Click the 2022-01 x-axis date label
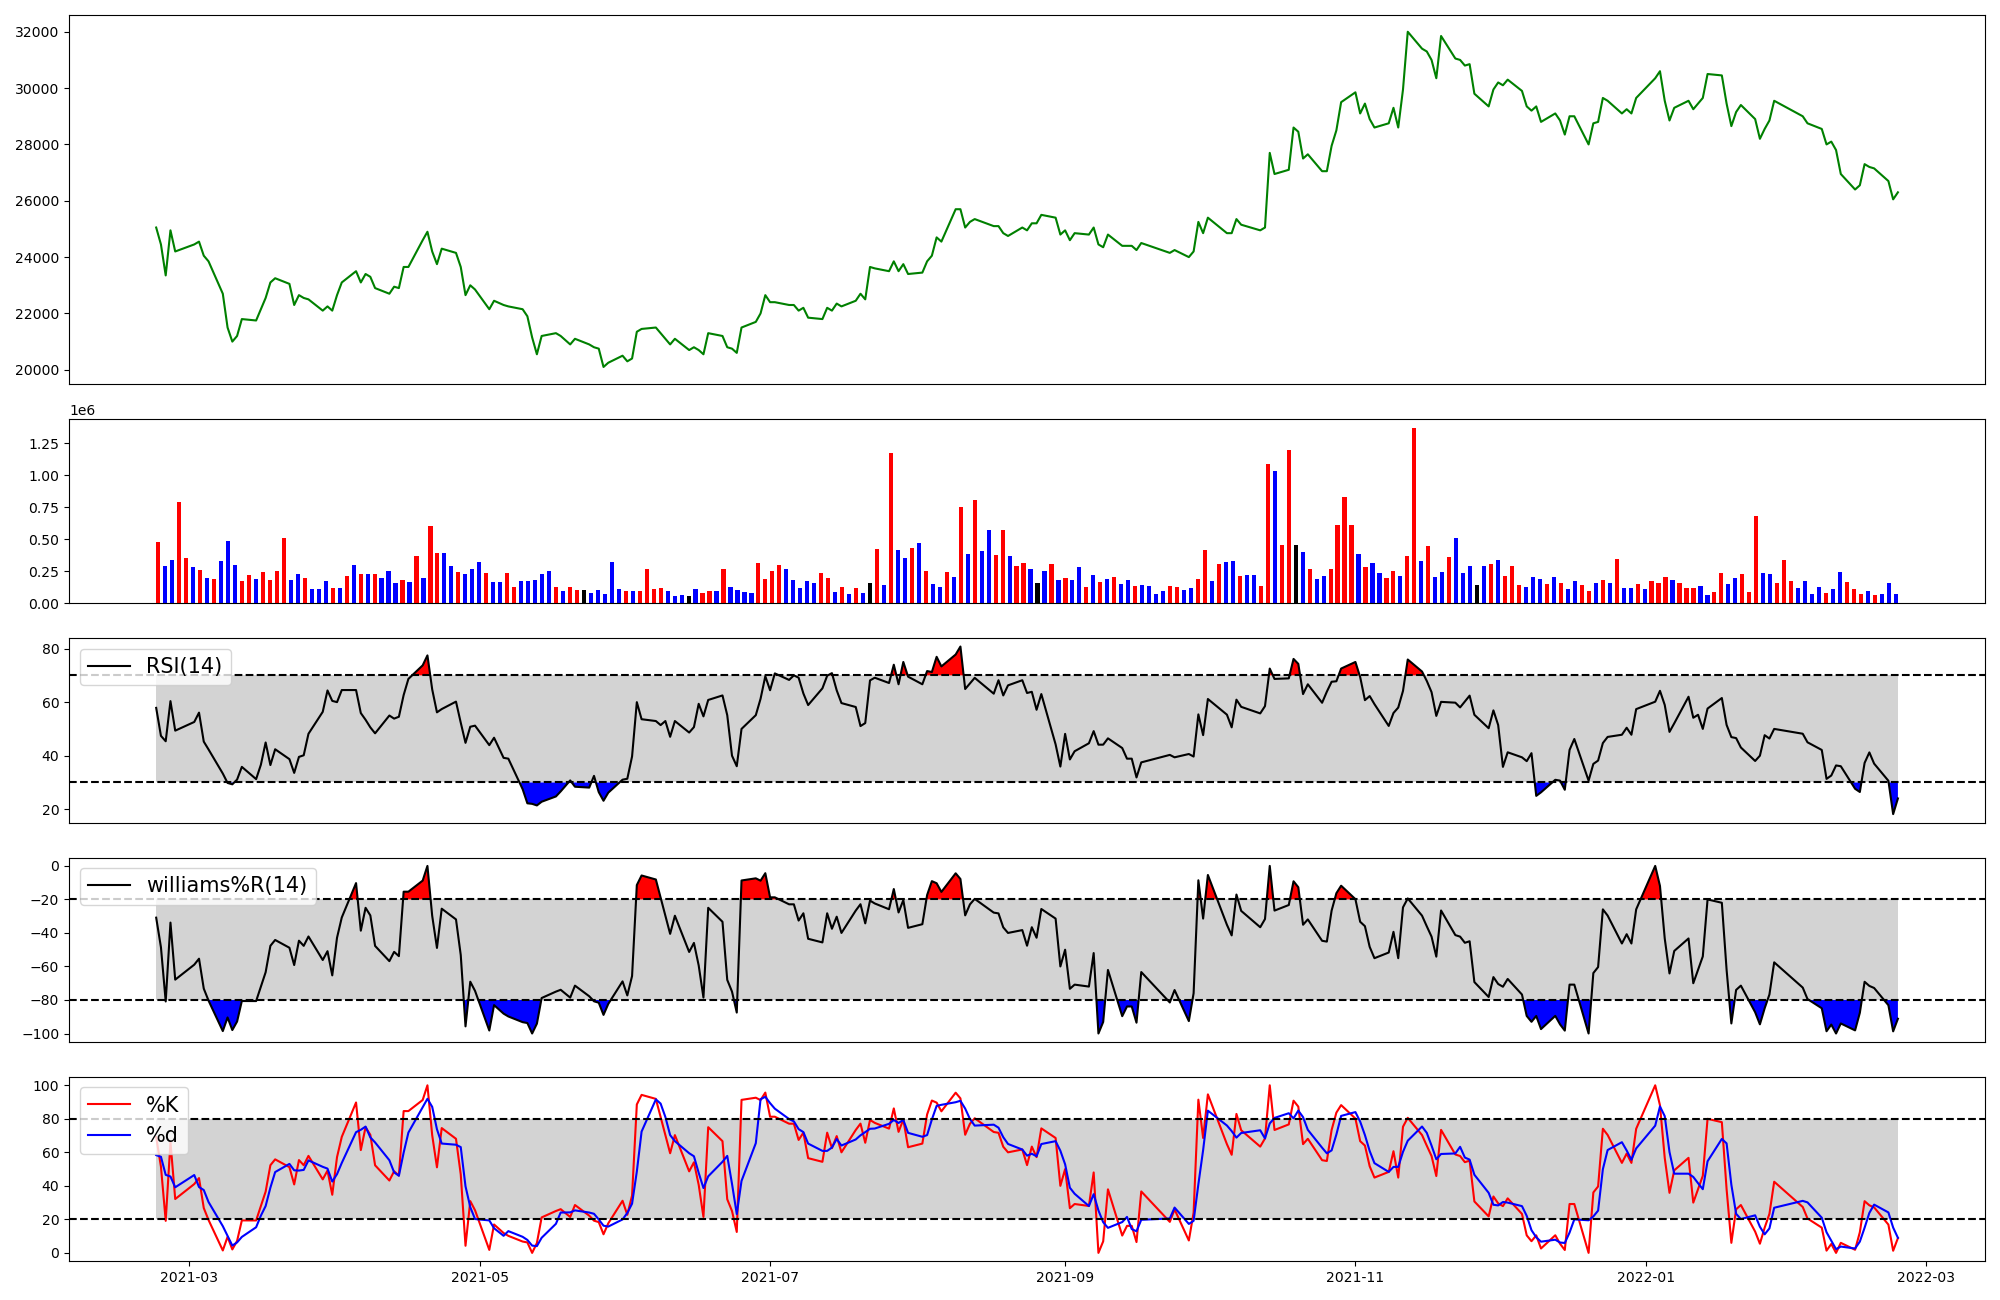This screenshot has height=1300, width=2000. tap(1645, 1277)
